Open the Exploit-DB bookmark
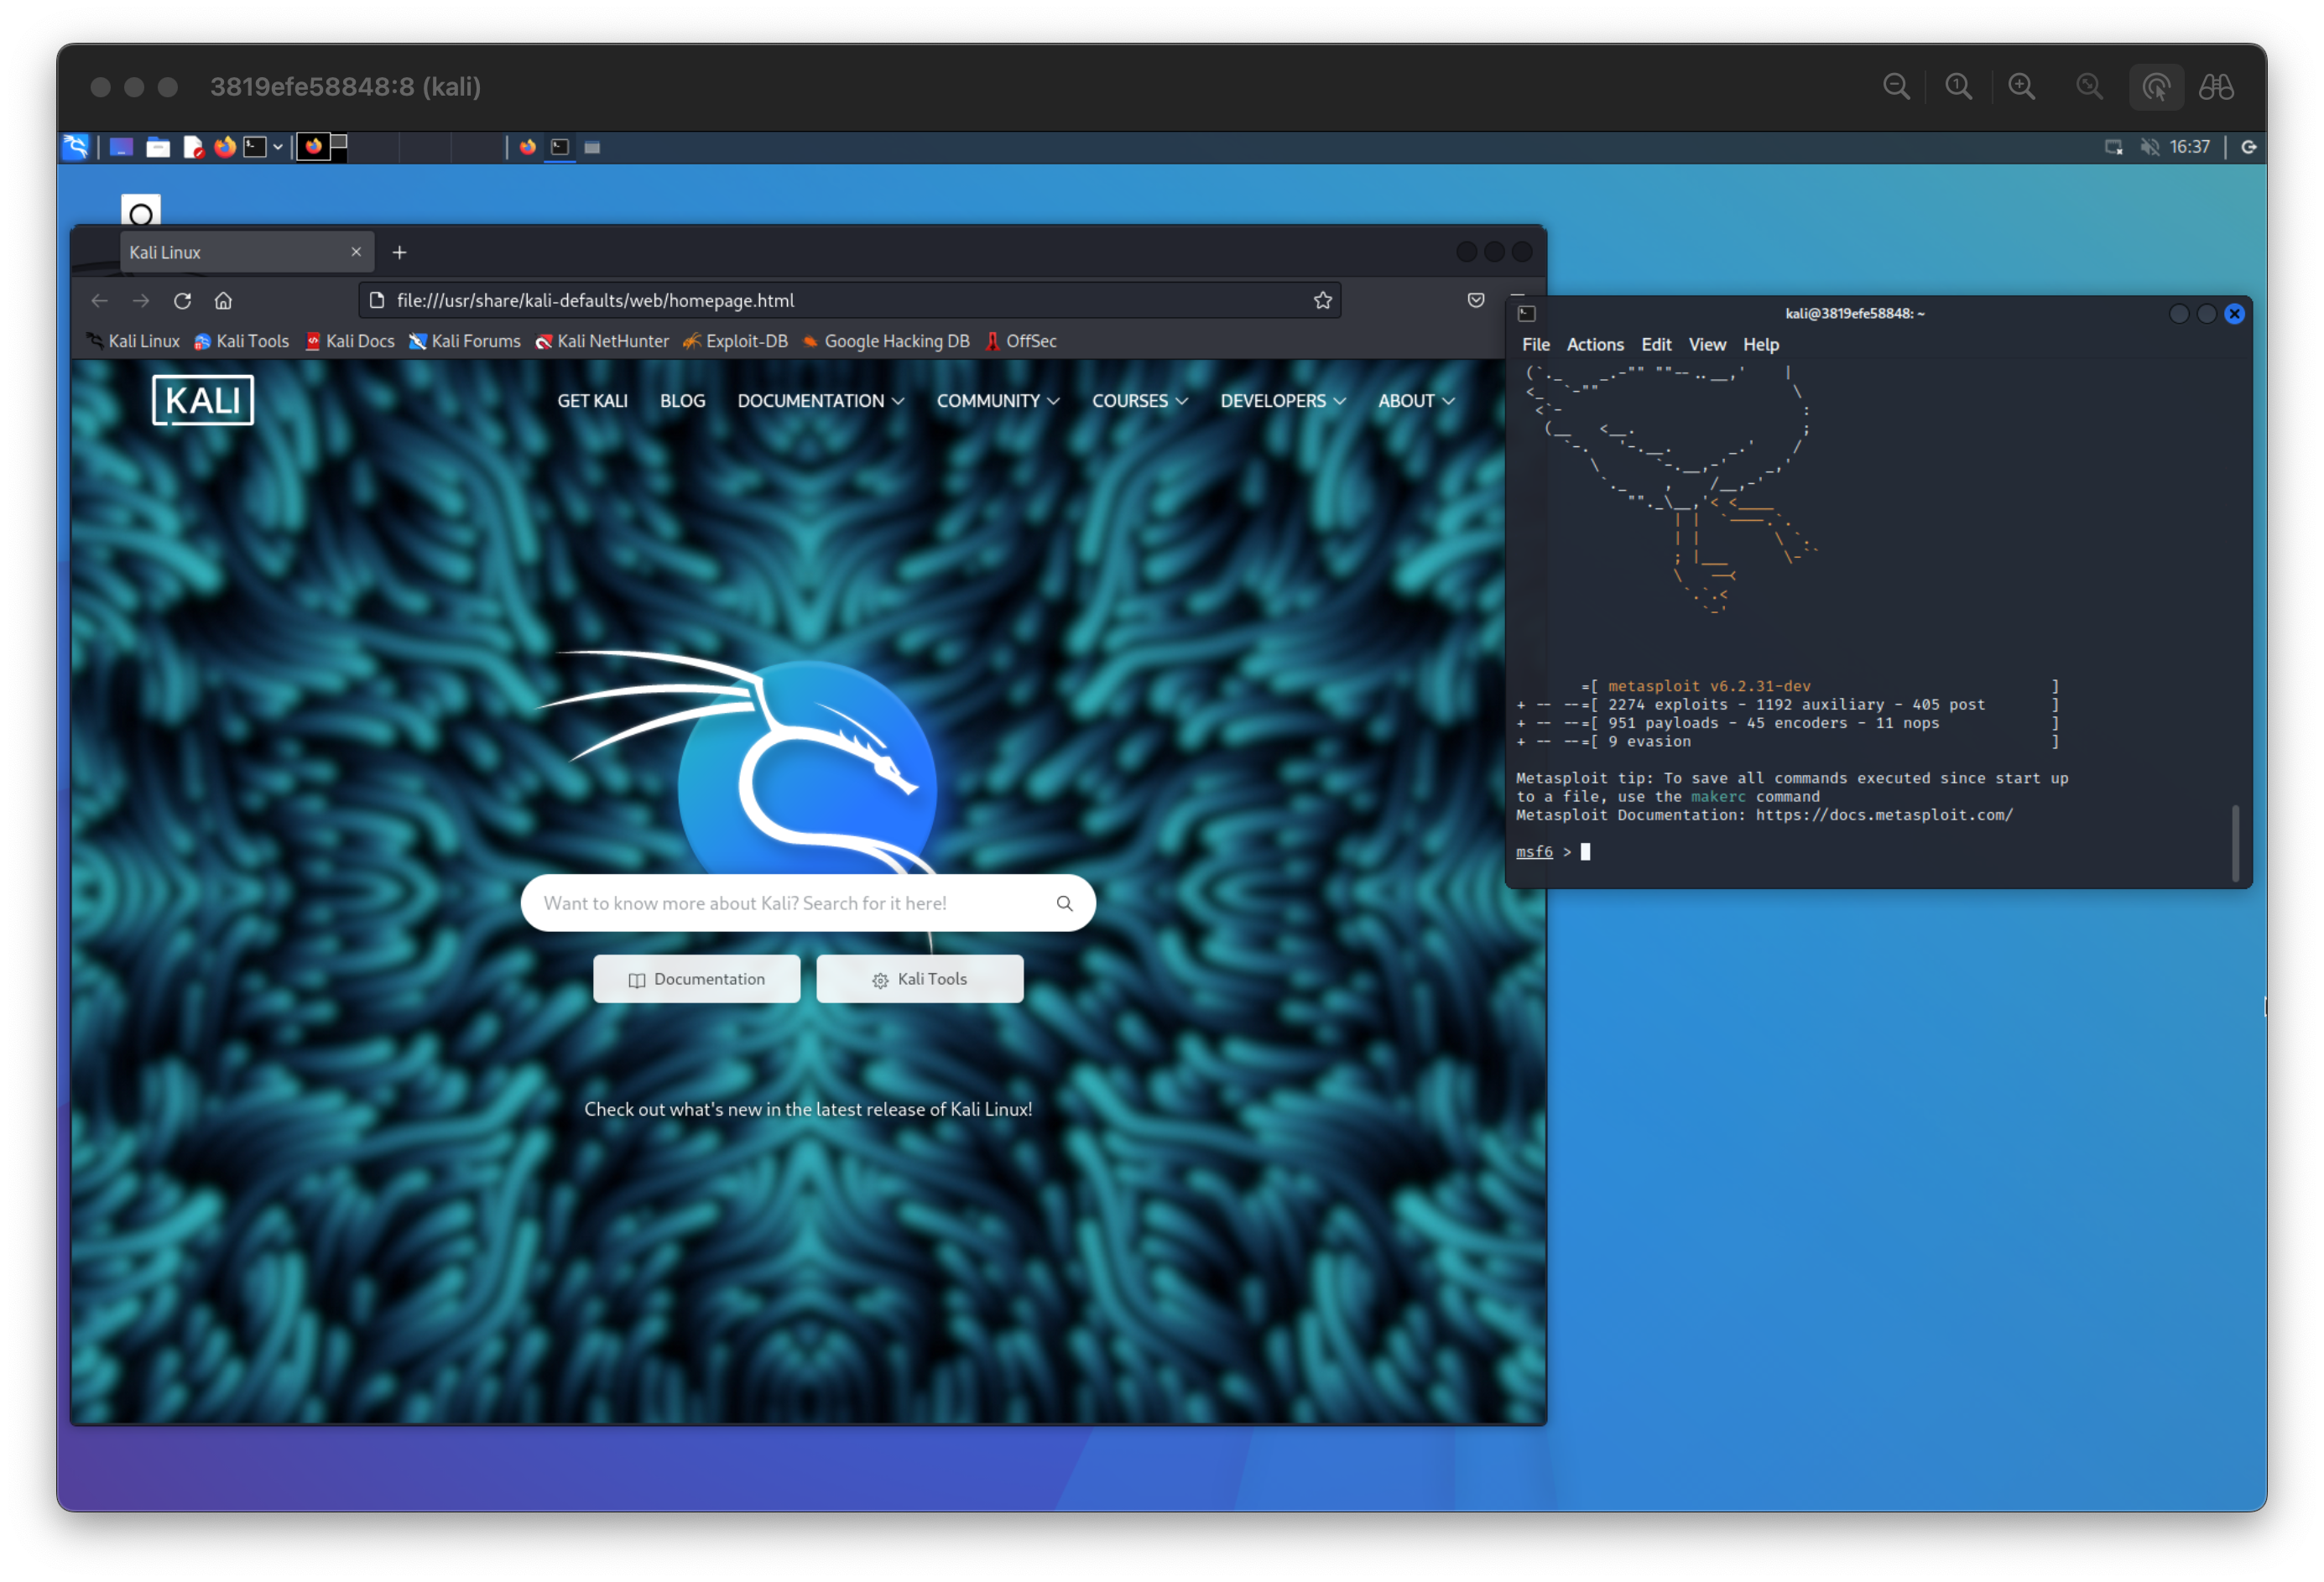Screen dimensions: 2324x1582 coord(735,341)
